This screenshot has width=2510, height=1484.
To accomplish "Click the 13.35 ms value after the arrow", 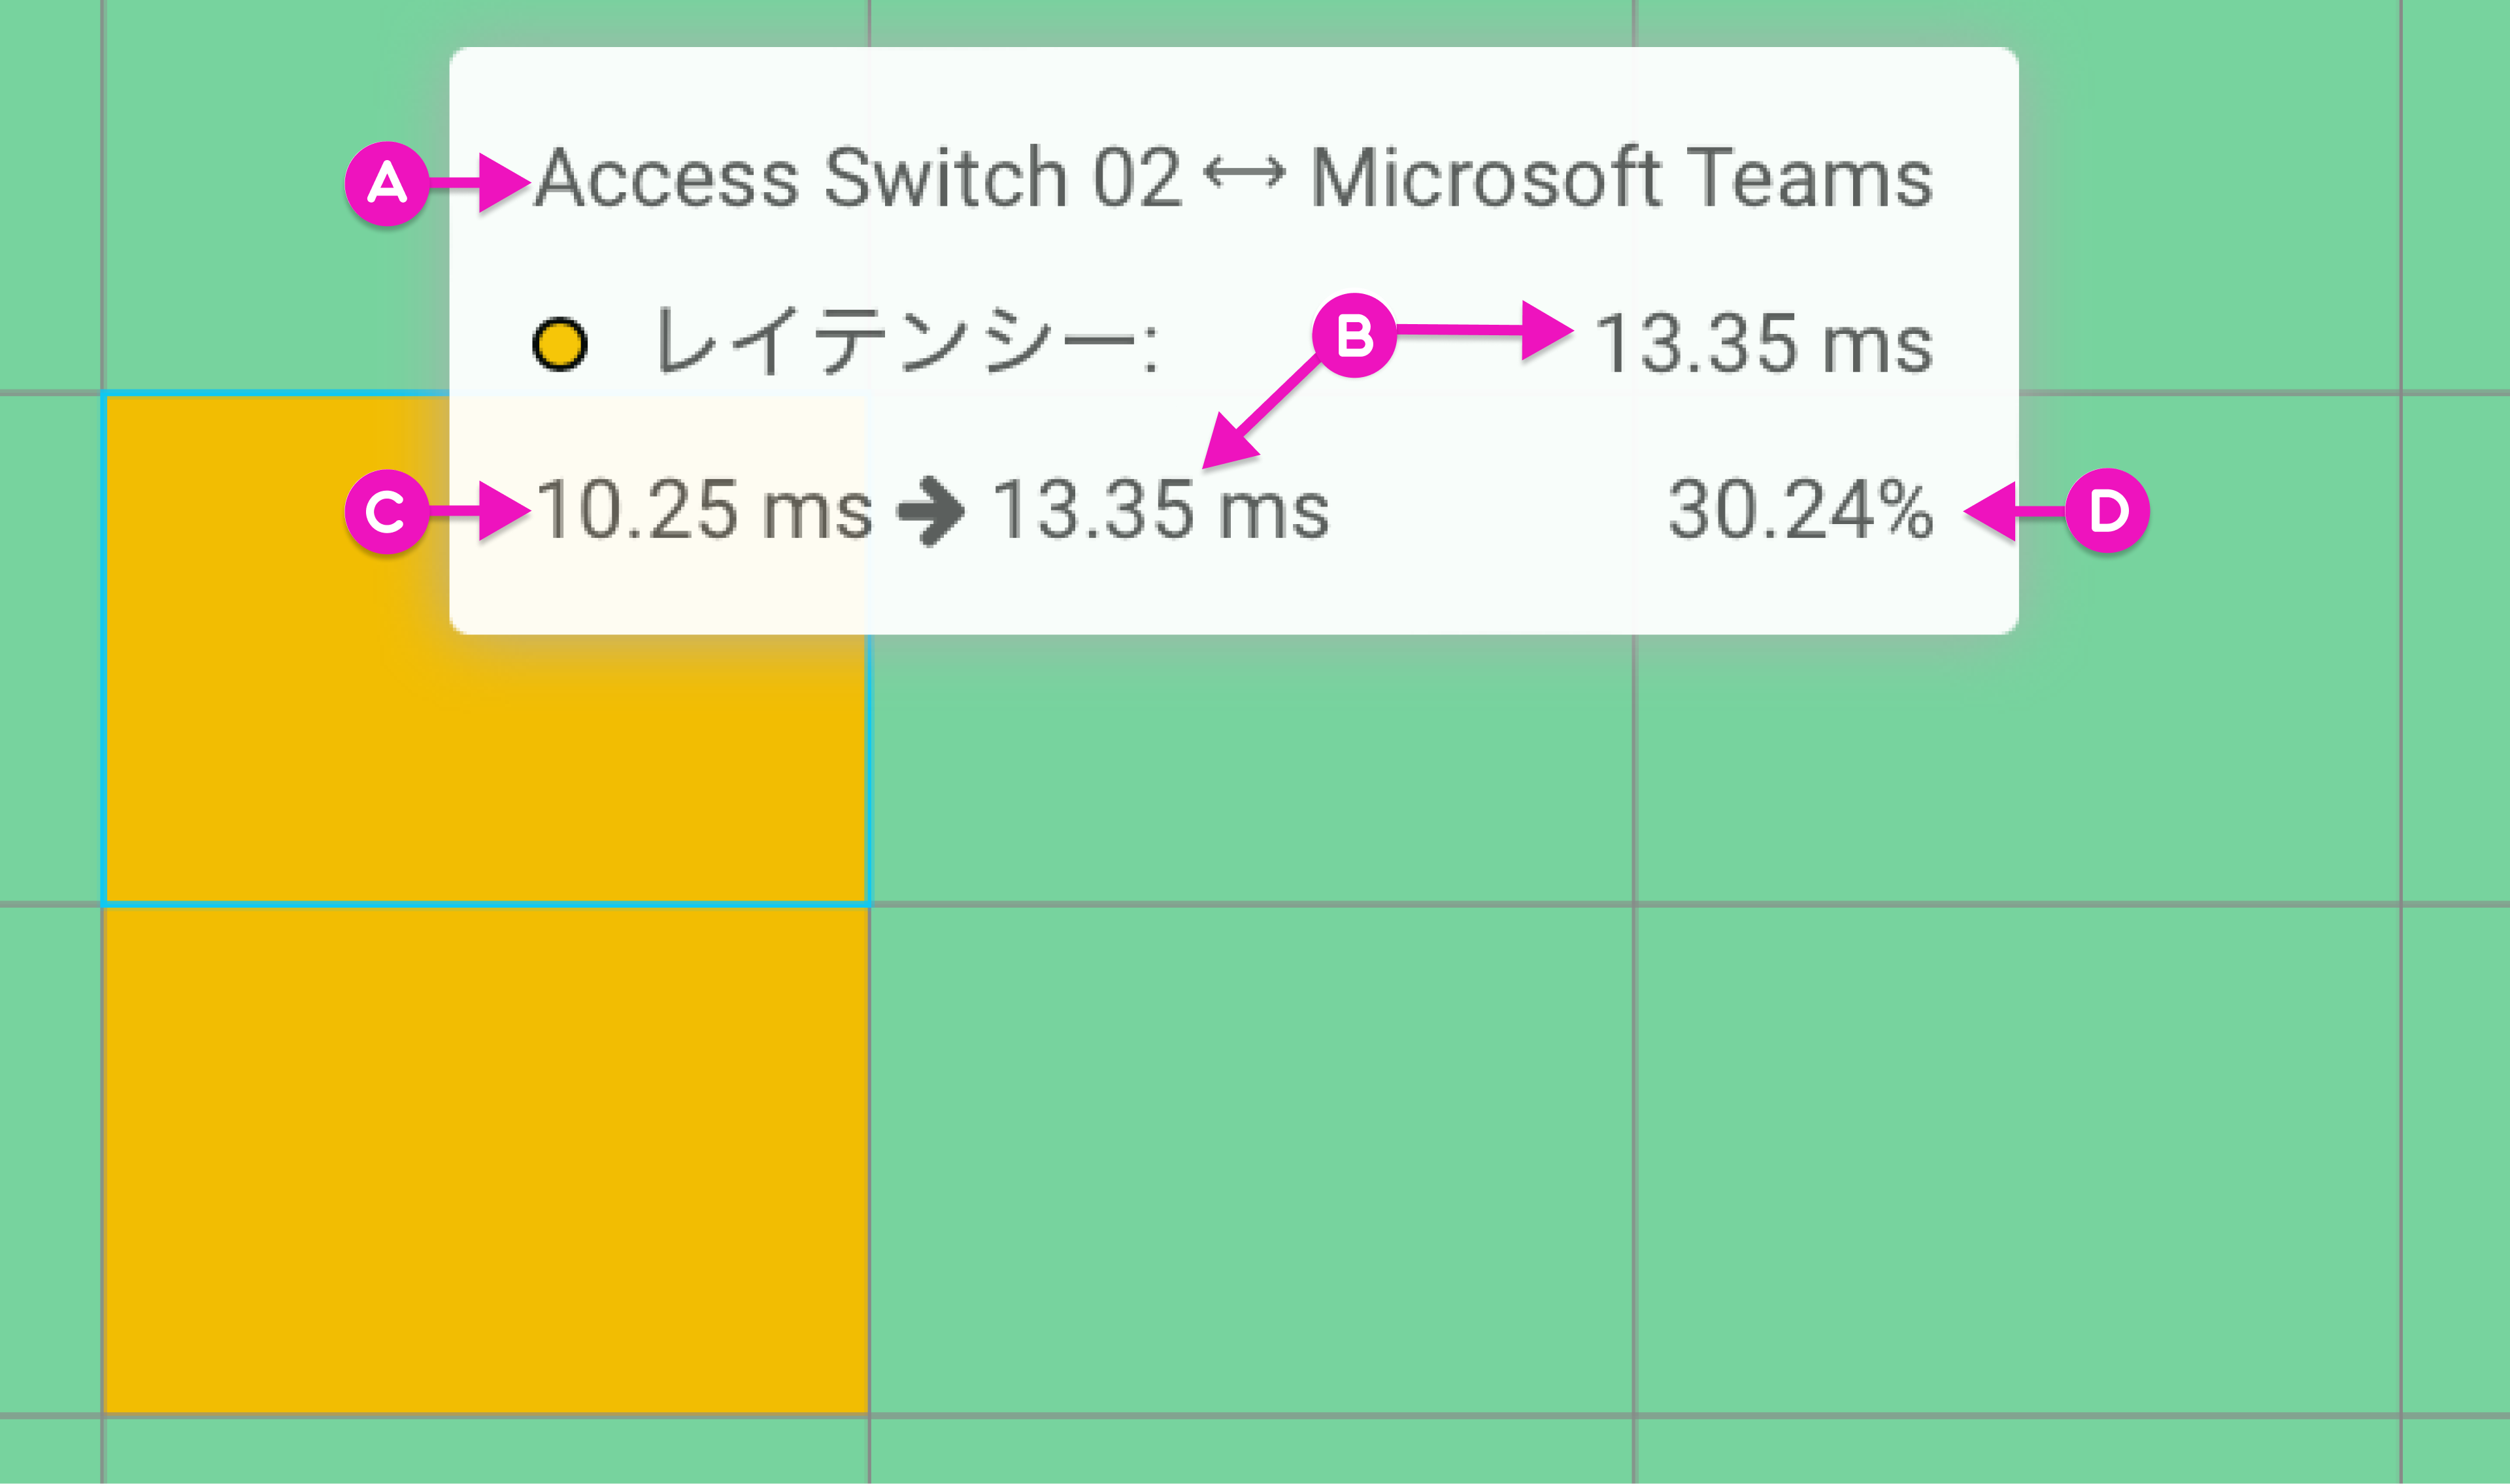I will (x=1160, y=510).
